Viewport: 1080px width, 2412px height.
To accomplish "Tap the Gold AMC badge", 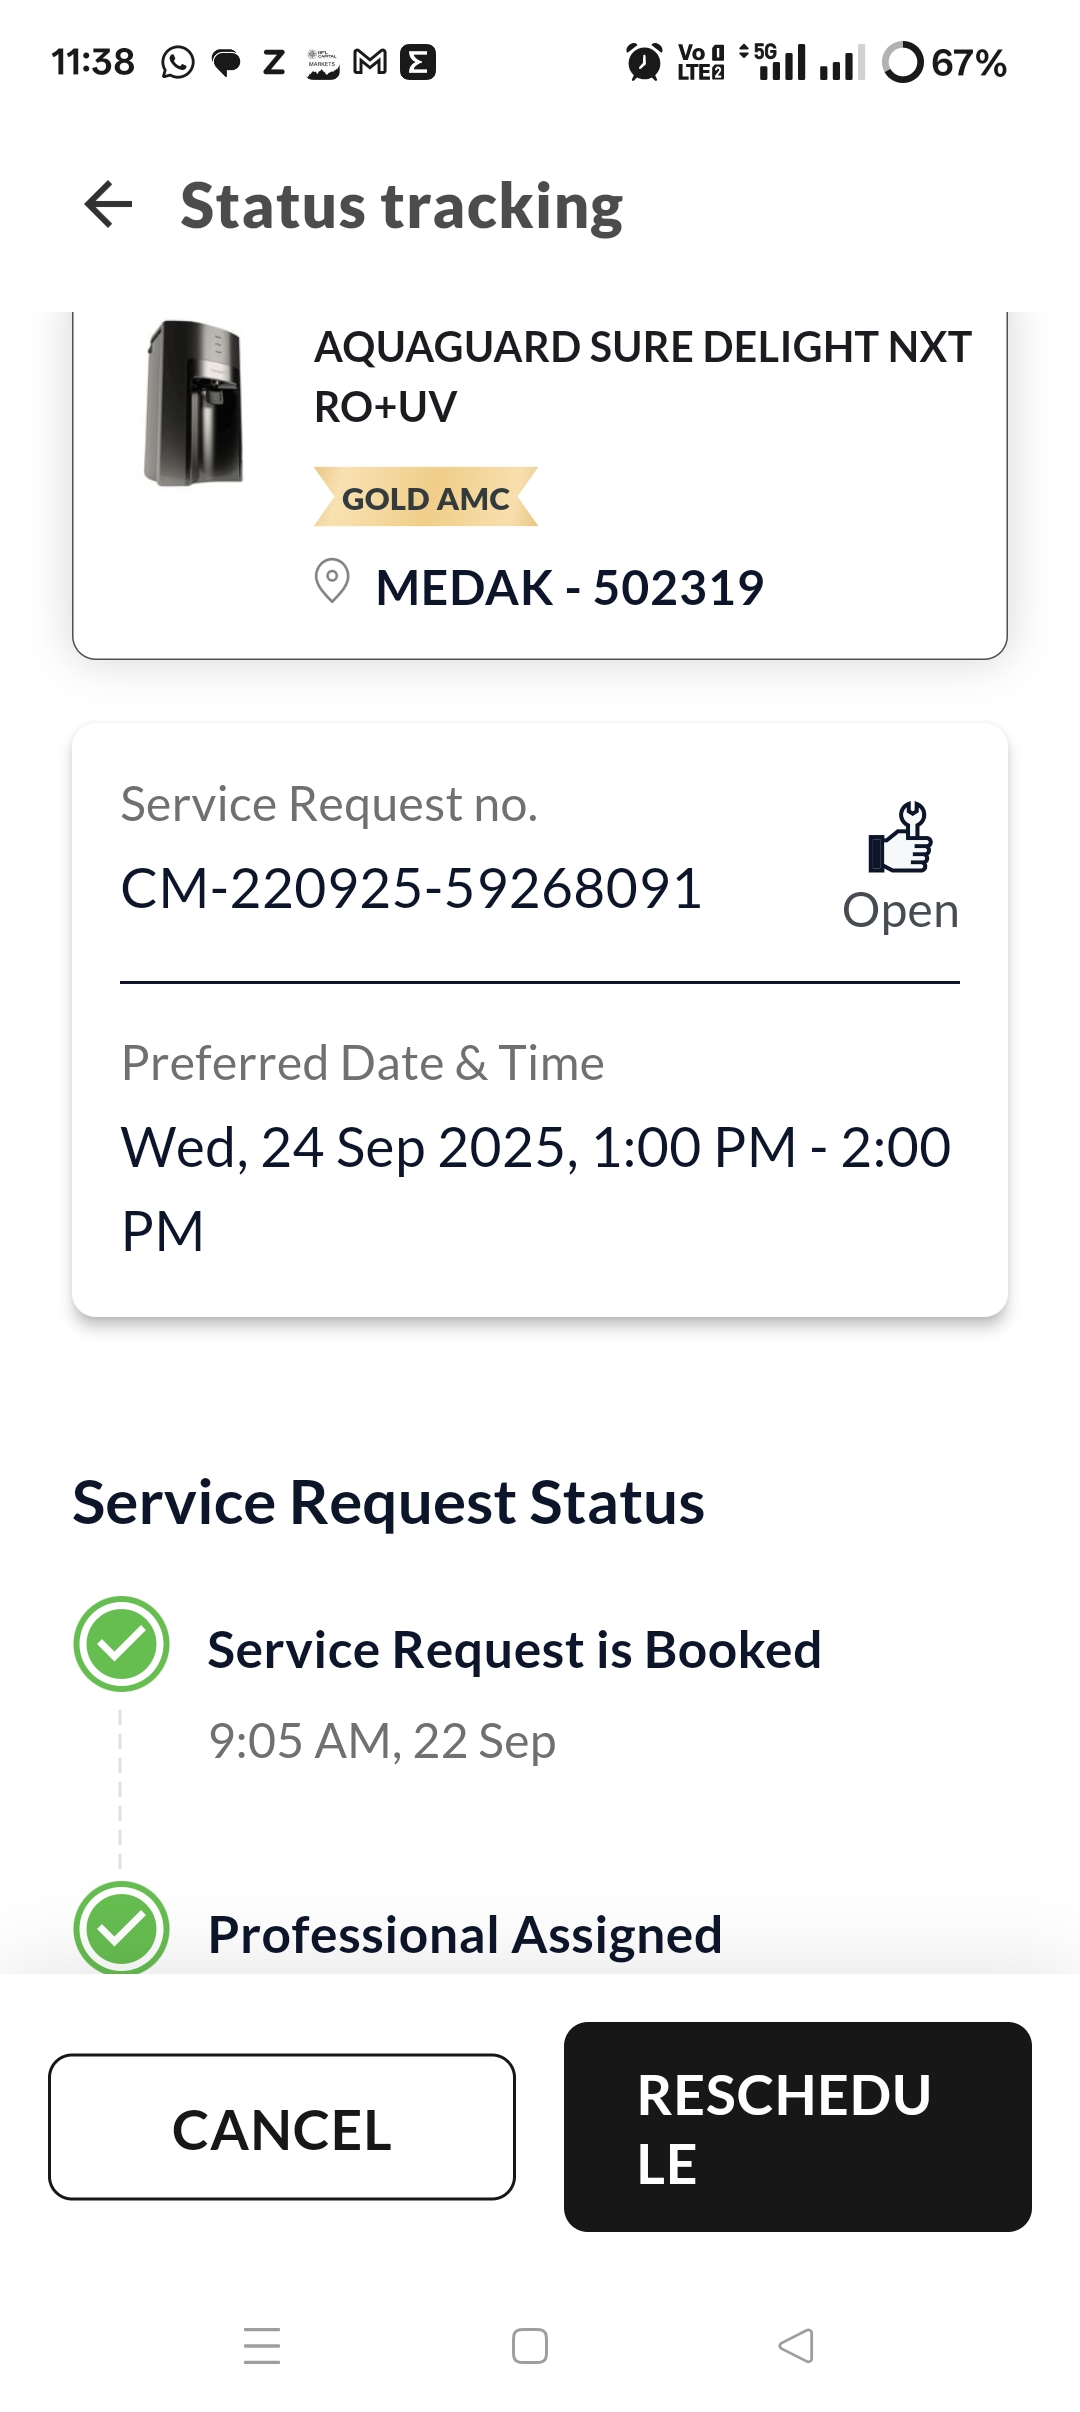I will coord(426,497).
